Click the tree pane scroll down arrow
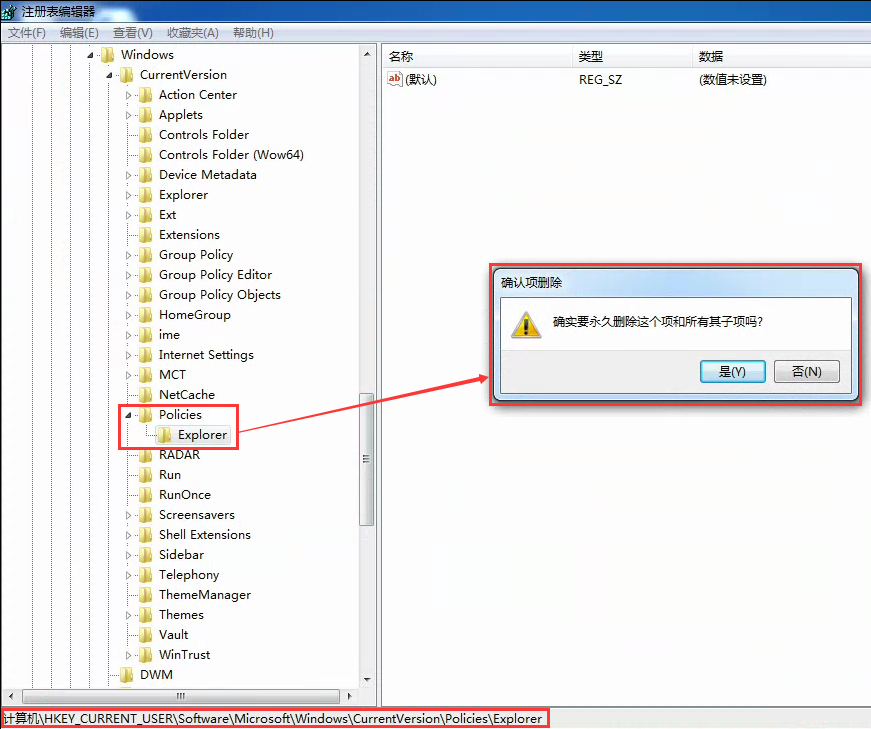 367,680
